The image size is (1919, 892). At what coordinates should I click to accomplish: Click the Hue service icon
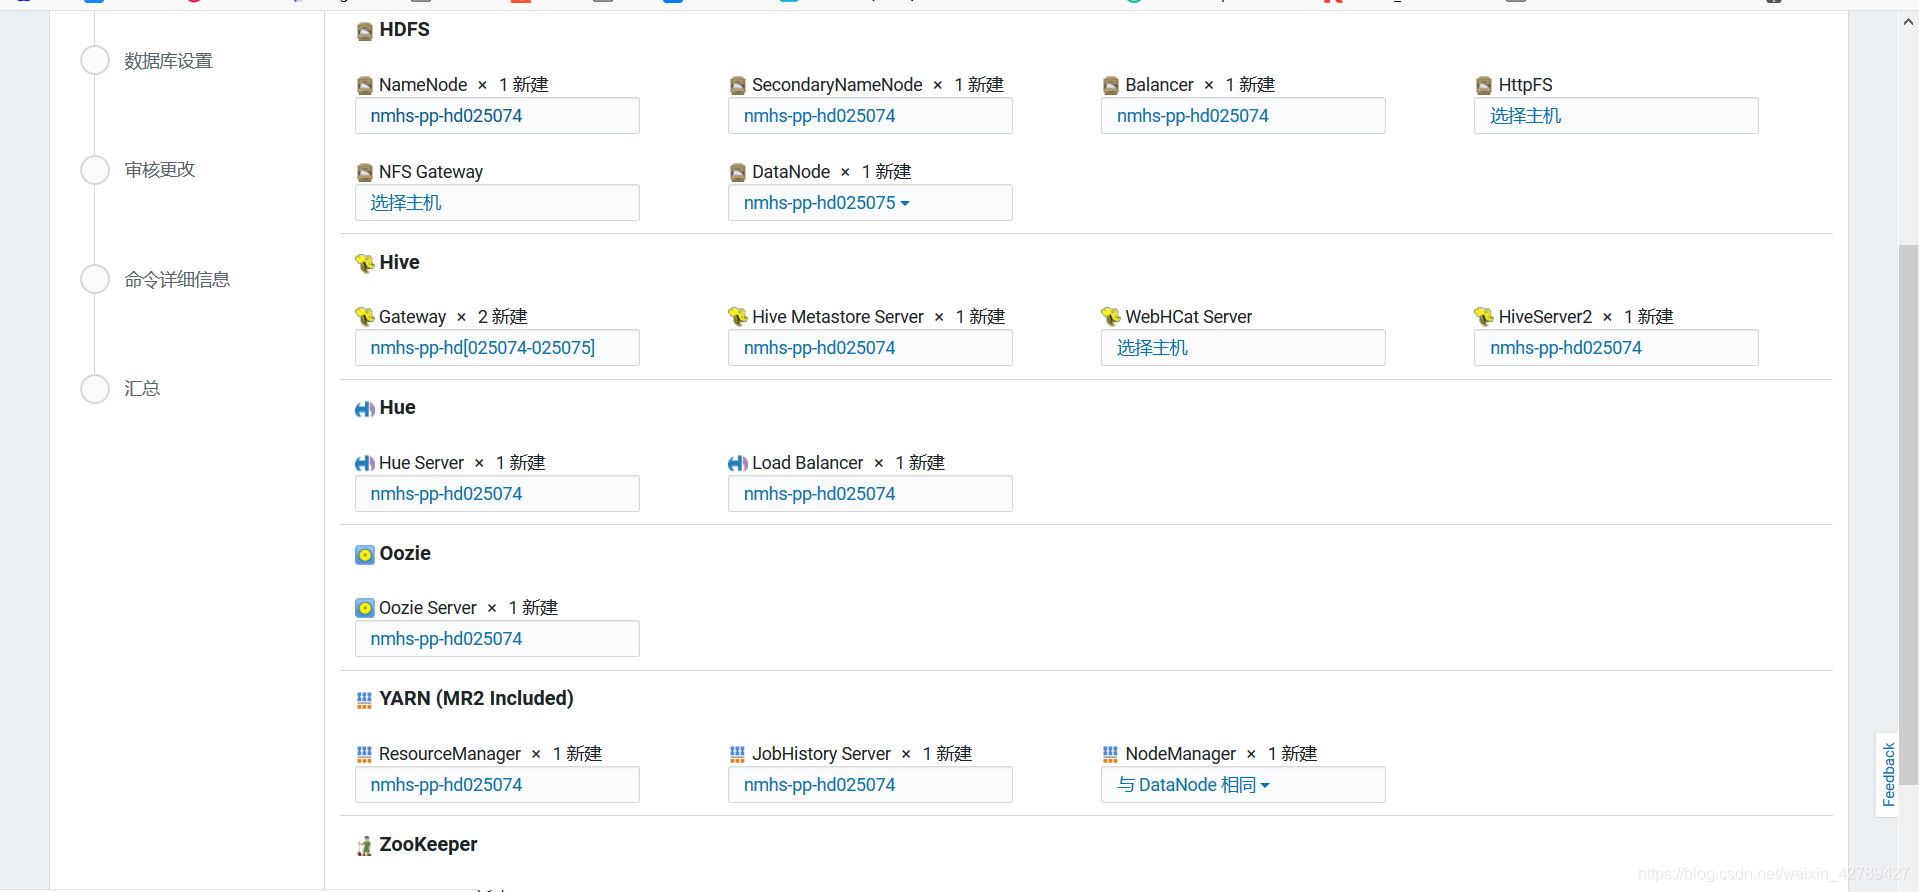[x=365, y=409]
